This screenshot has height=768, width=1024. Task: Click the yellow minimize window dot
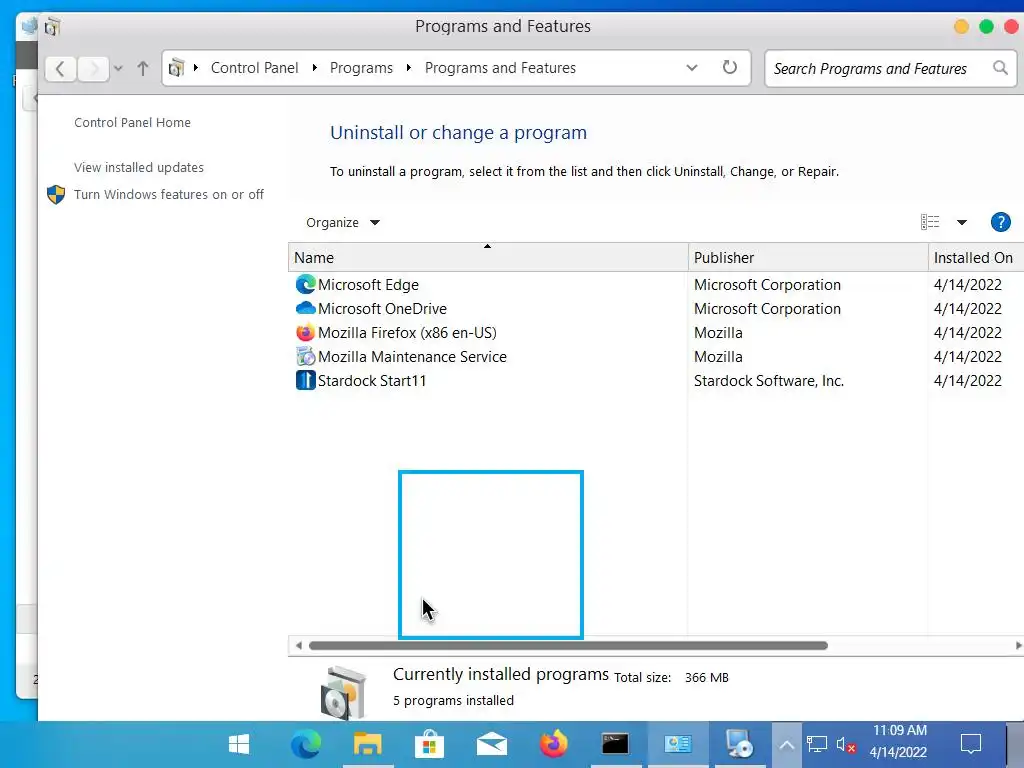point(961,26)
